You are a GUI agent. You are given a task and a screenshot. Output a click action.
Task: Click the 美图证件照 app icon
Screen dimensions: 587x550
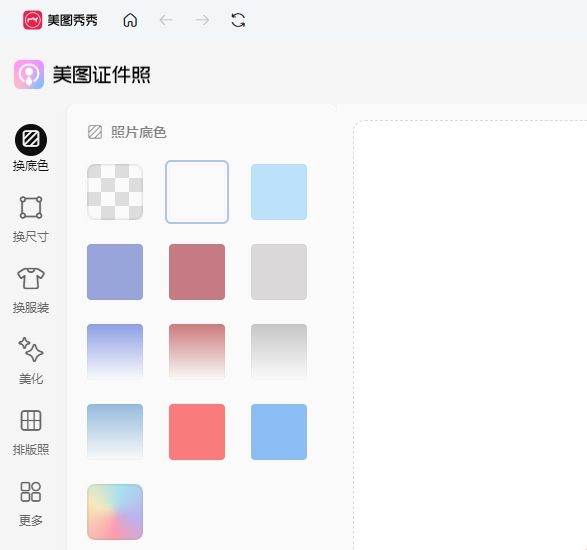pyautogui.click(x=29, y=75)
